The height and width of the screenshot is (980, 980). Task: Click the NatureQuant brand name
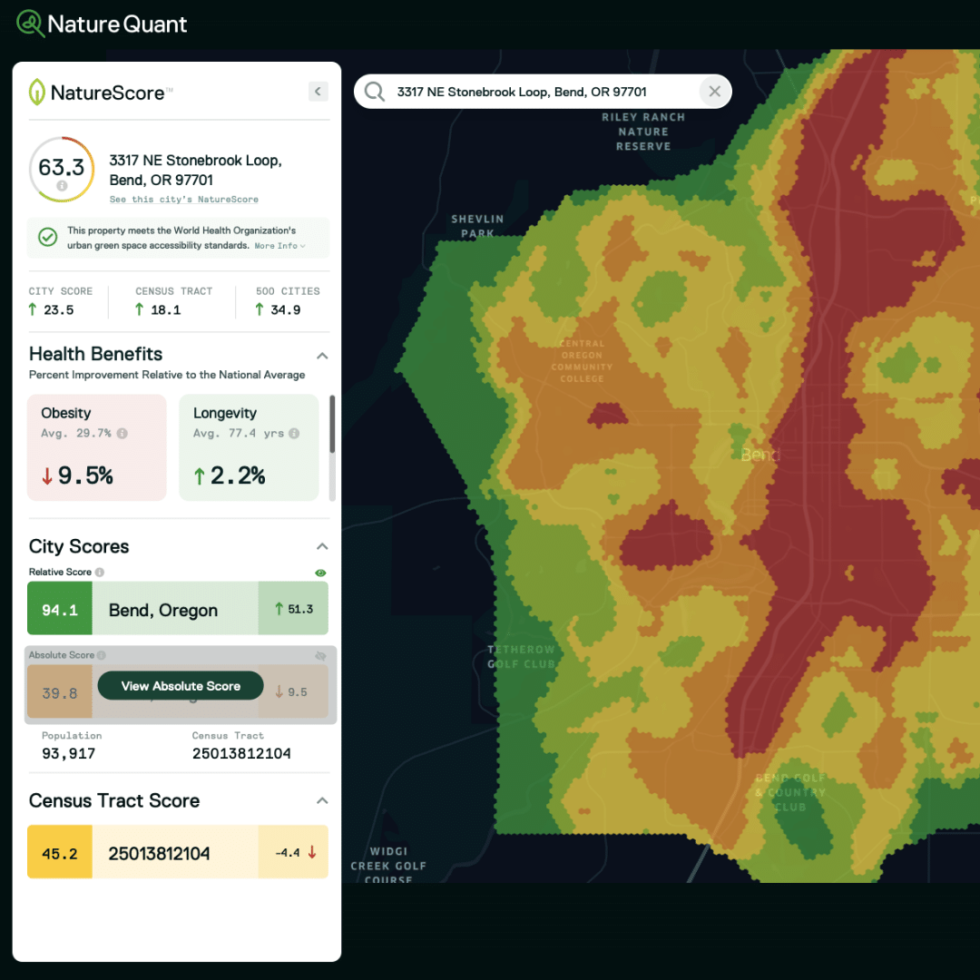click(117, 24)
